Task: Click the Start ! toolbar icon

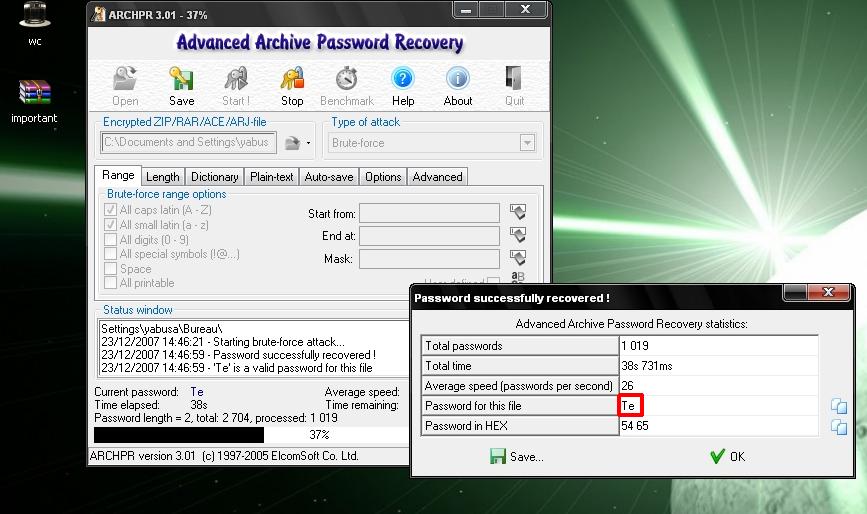Action: point(236,78)
